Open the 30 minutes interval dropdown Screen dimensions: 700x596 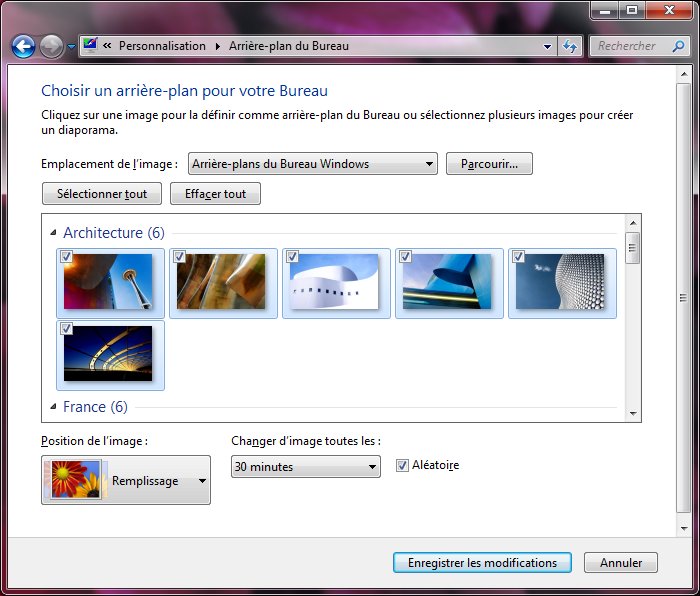(x=306, y=467)
